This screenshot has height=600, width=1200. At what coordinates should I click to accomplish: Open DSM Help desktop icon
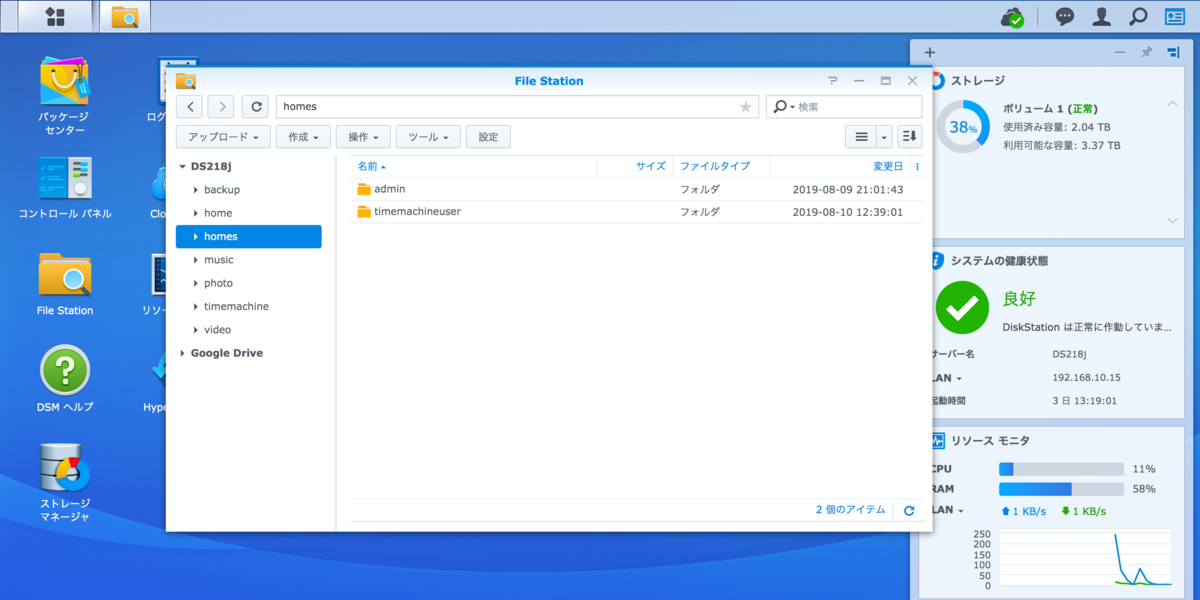pos(65,379)
